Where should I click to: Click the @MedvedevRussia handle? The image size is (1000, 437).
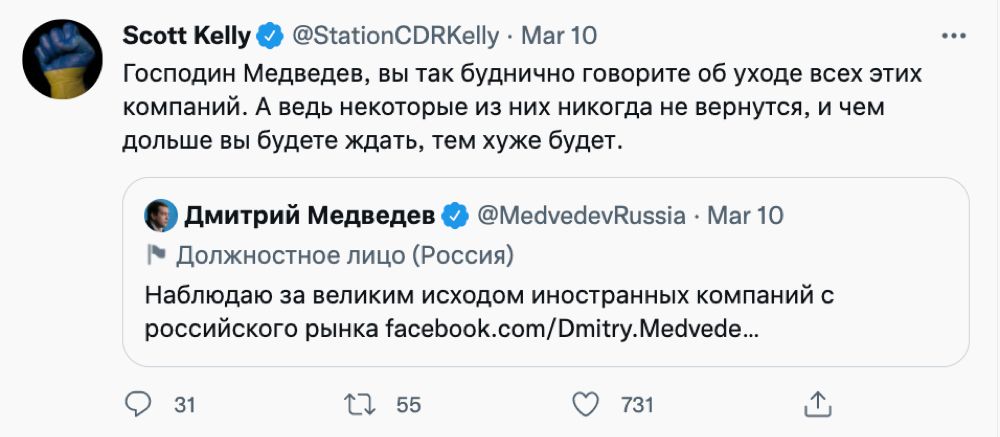[580, 215]
